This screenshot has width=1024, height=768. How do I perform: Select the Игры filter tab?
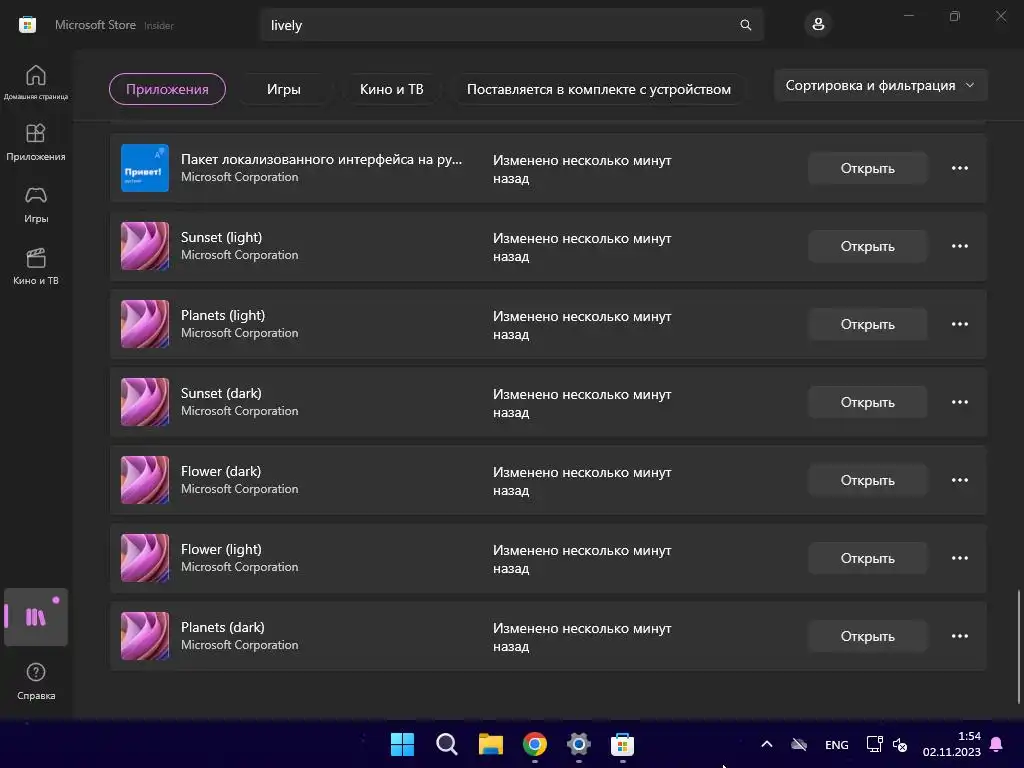(x=283, y=89)
